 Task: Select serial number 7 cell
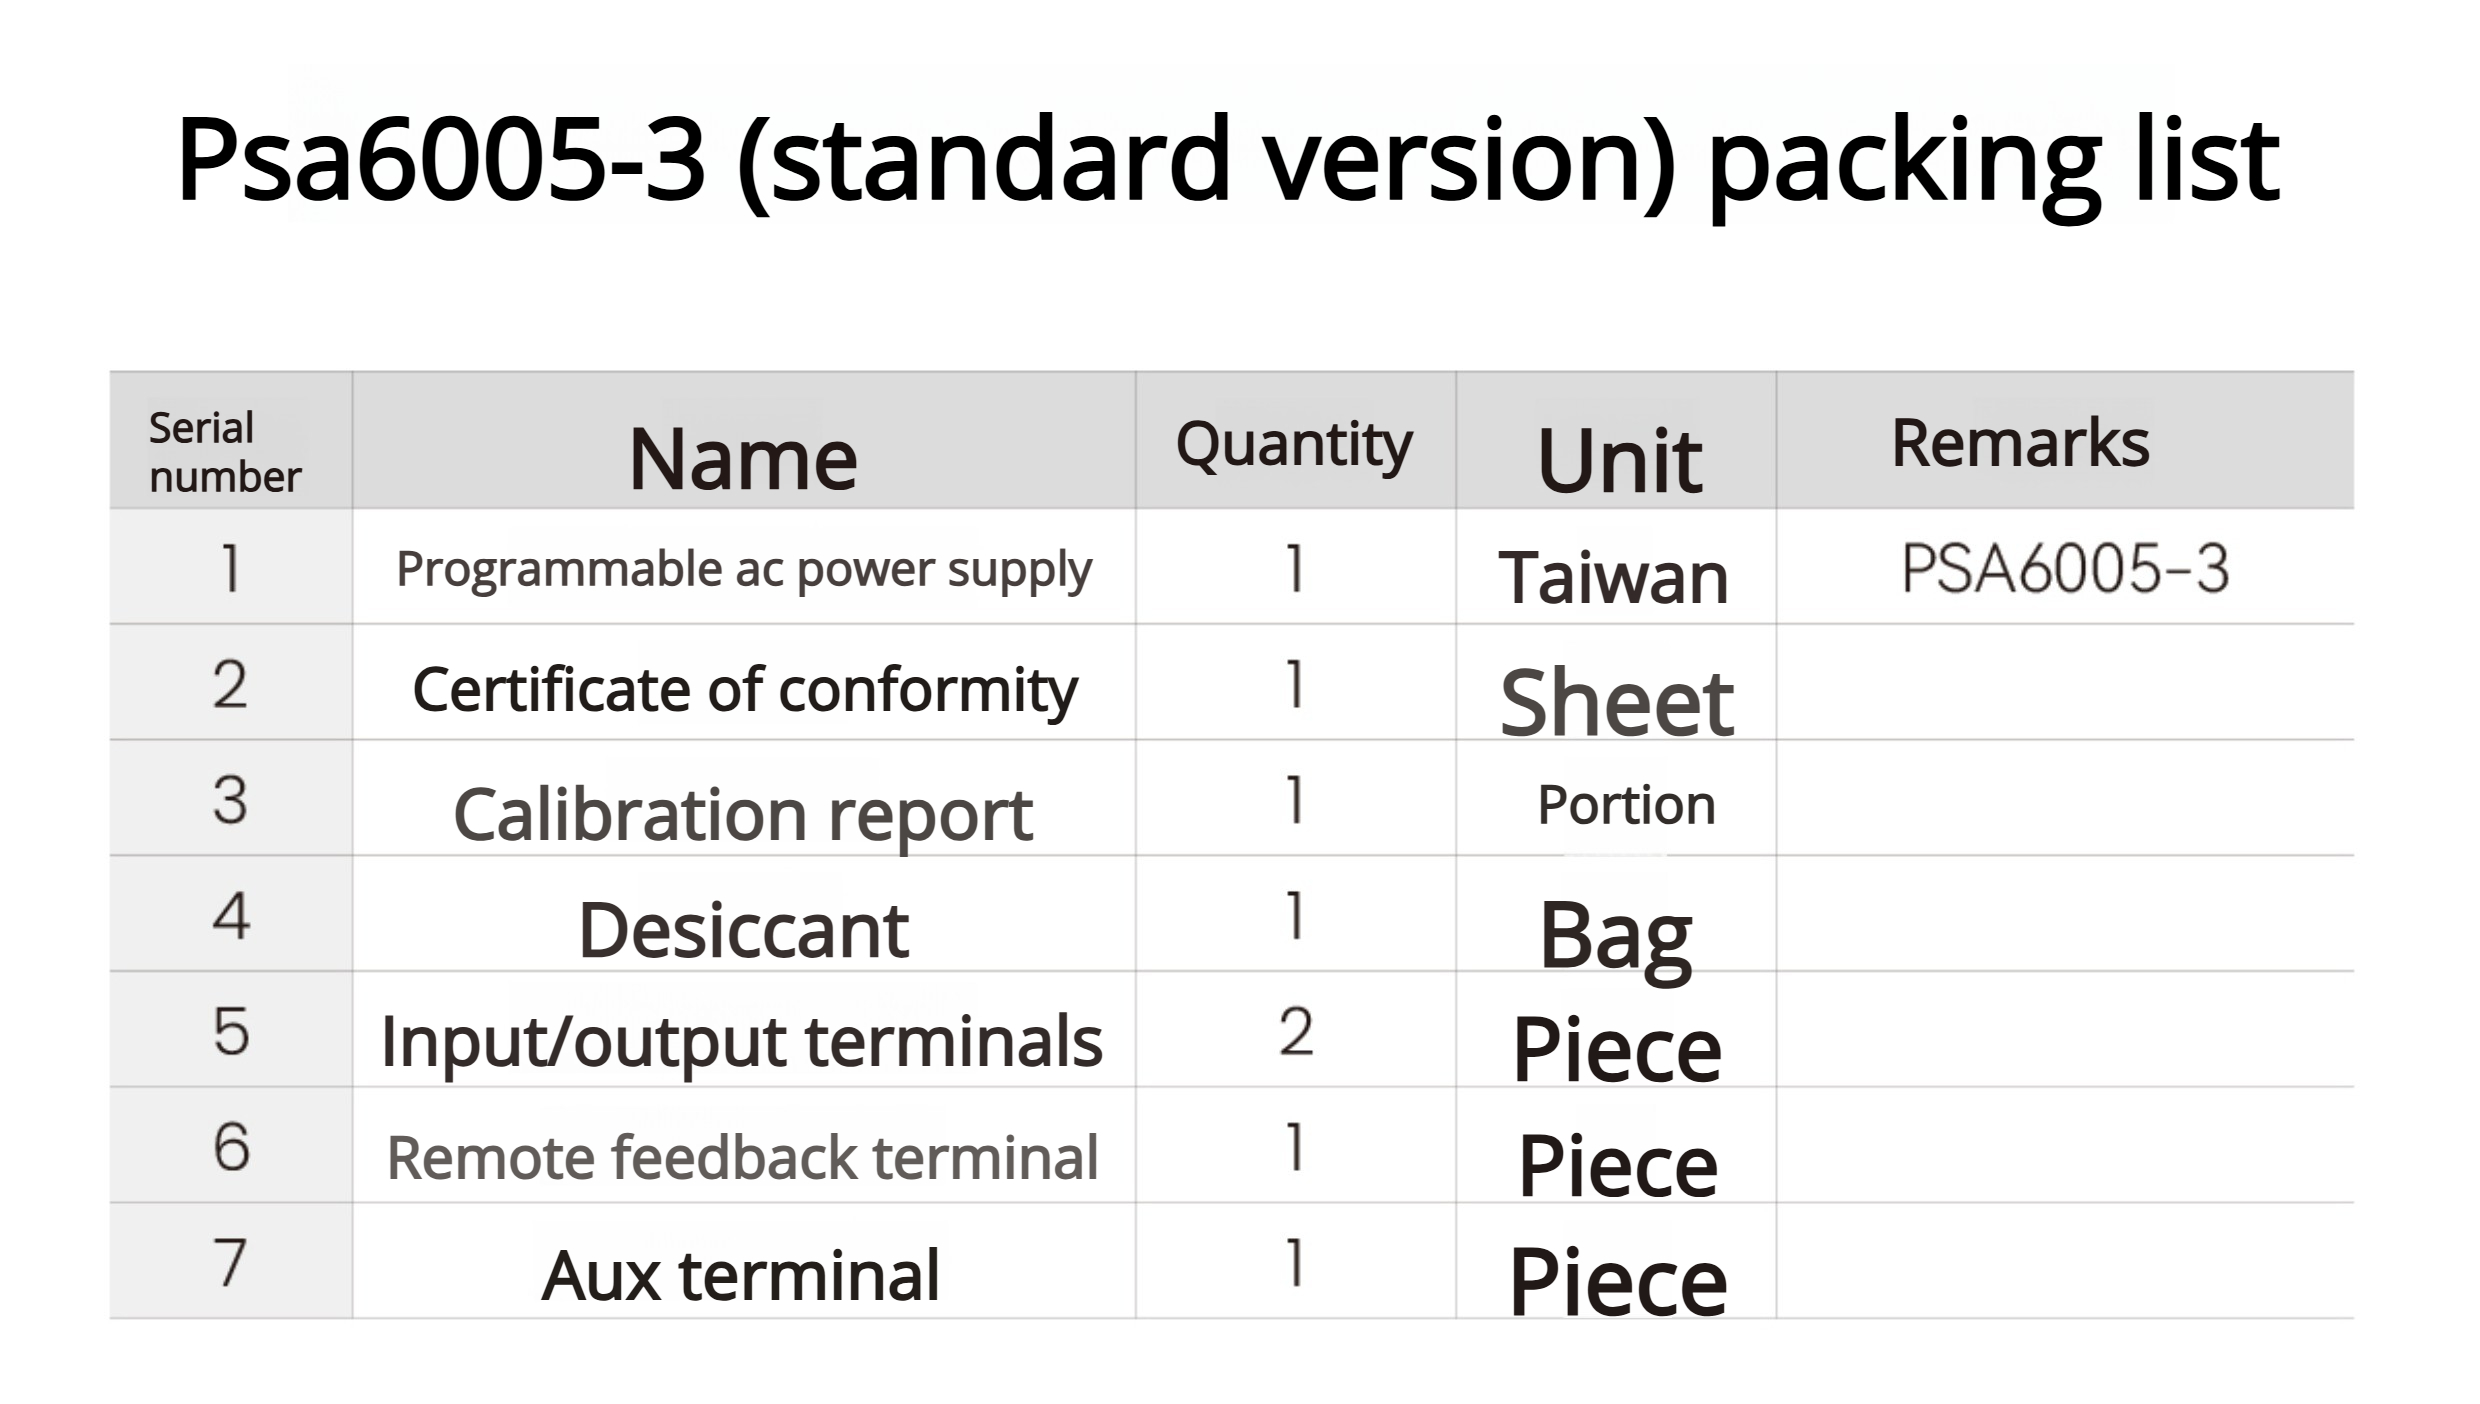[x=230, y=1262]
